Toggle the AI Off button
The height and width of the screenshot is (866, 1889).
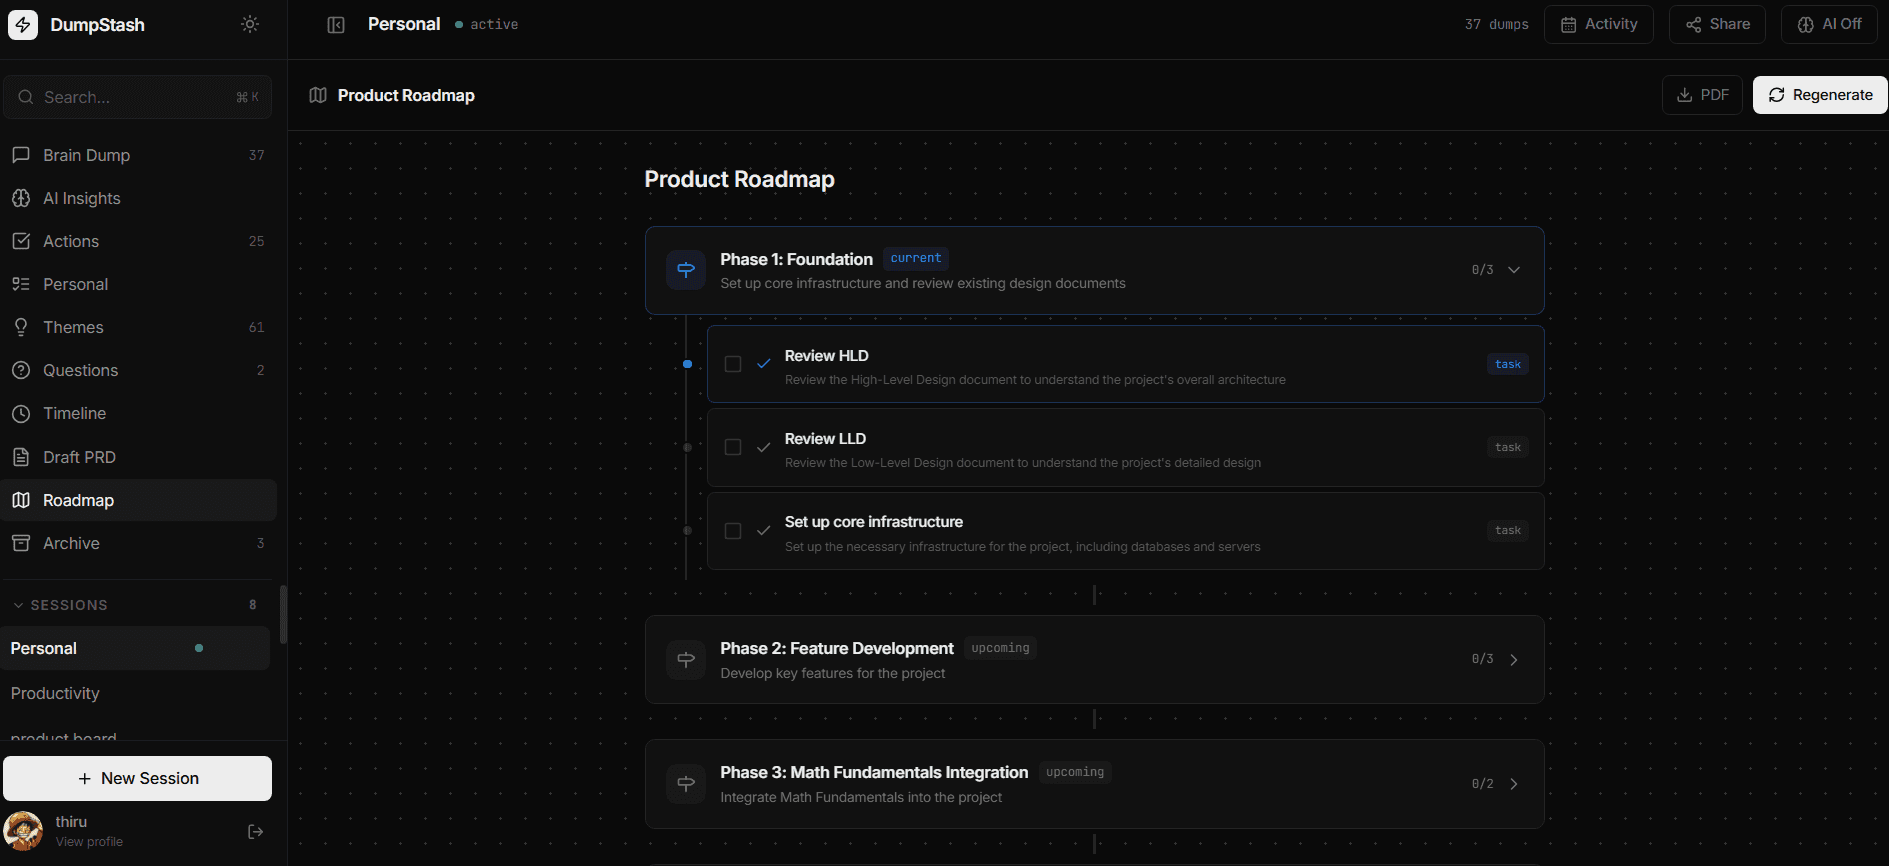pyautogui.click(x=1829, y=24)
